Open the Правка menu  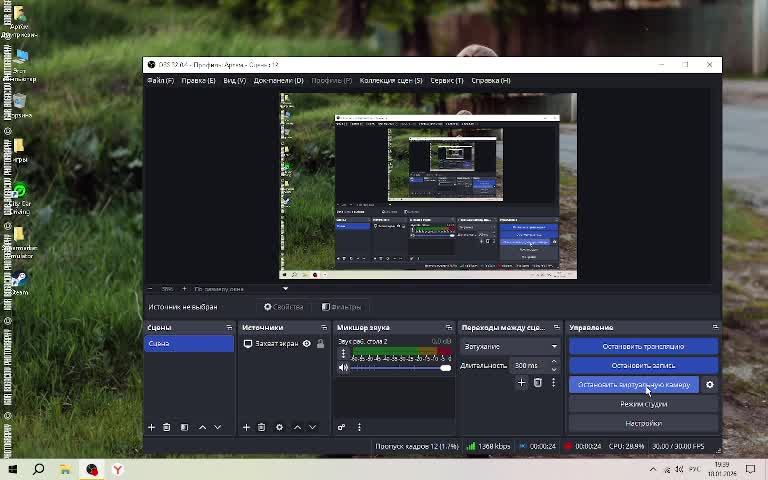(x=198, y=80)
